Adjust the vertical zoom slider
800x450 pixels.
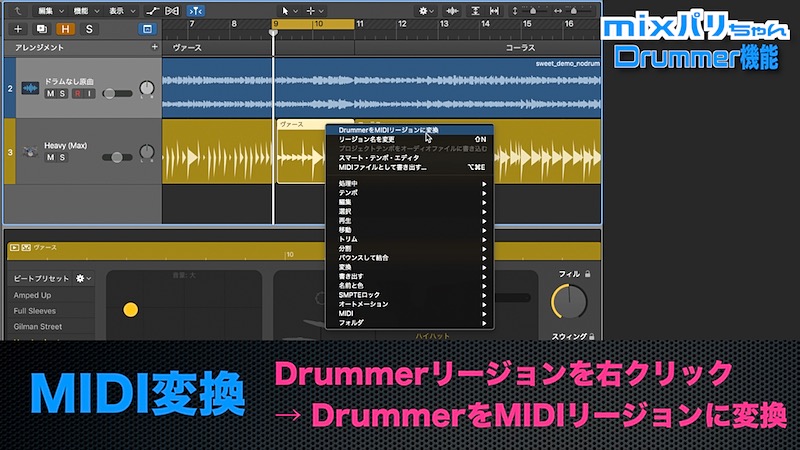(534, 11)
